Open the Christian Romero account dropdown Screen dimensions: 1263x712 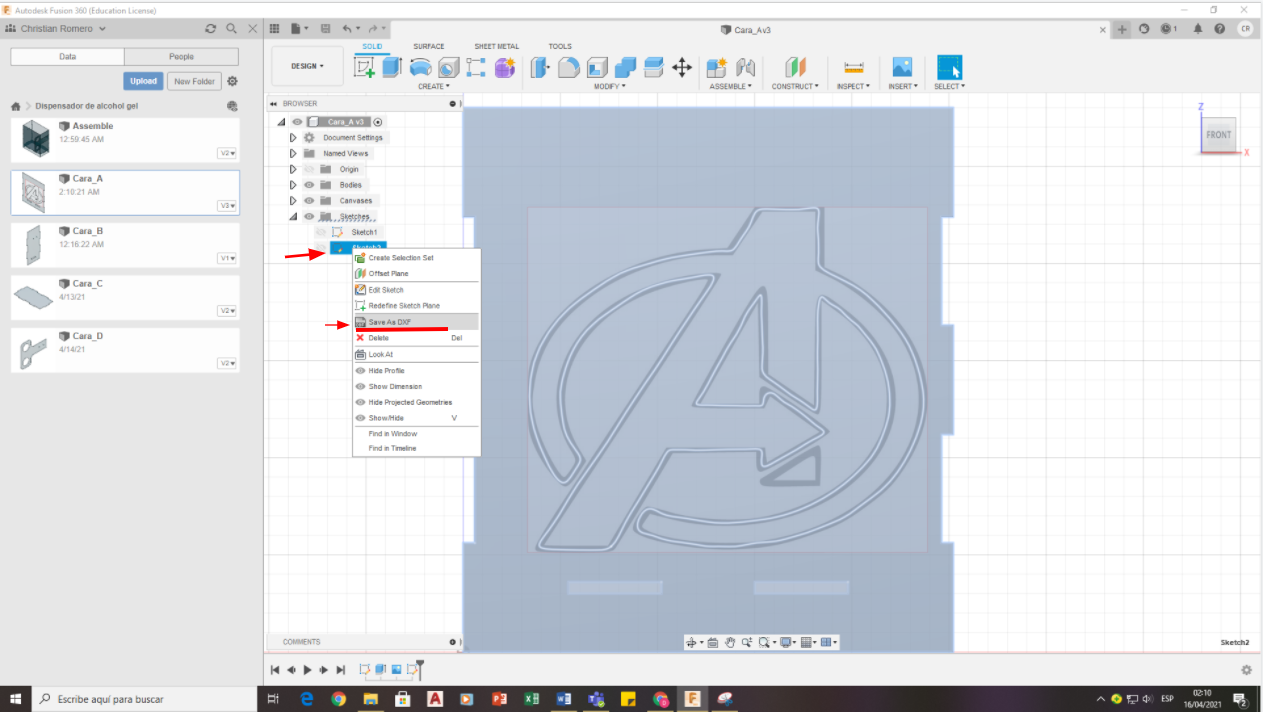(62, 29)
